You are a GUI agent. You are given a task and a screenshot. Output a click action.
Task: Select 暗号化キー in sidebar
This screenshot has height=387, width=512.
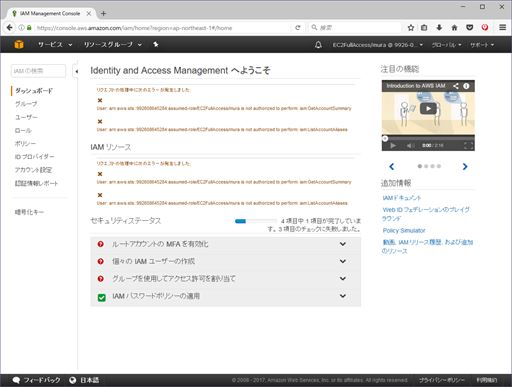point(29,212)
